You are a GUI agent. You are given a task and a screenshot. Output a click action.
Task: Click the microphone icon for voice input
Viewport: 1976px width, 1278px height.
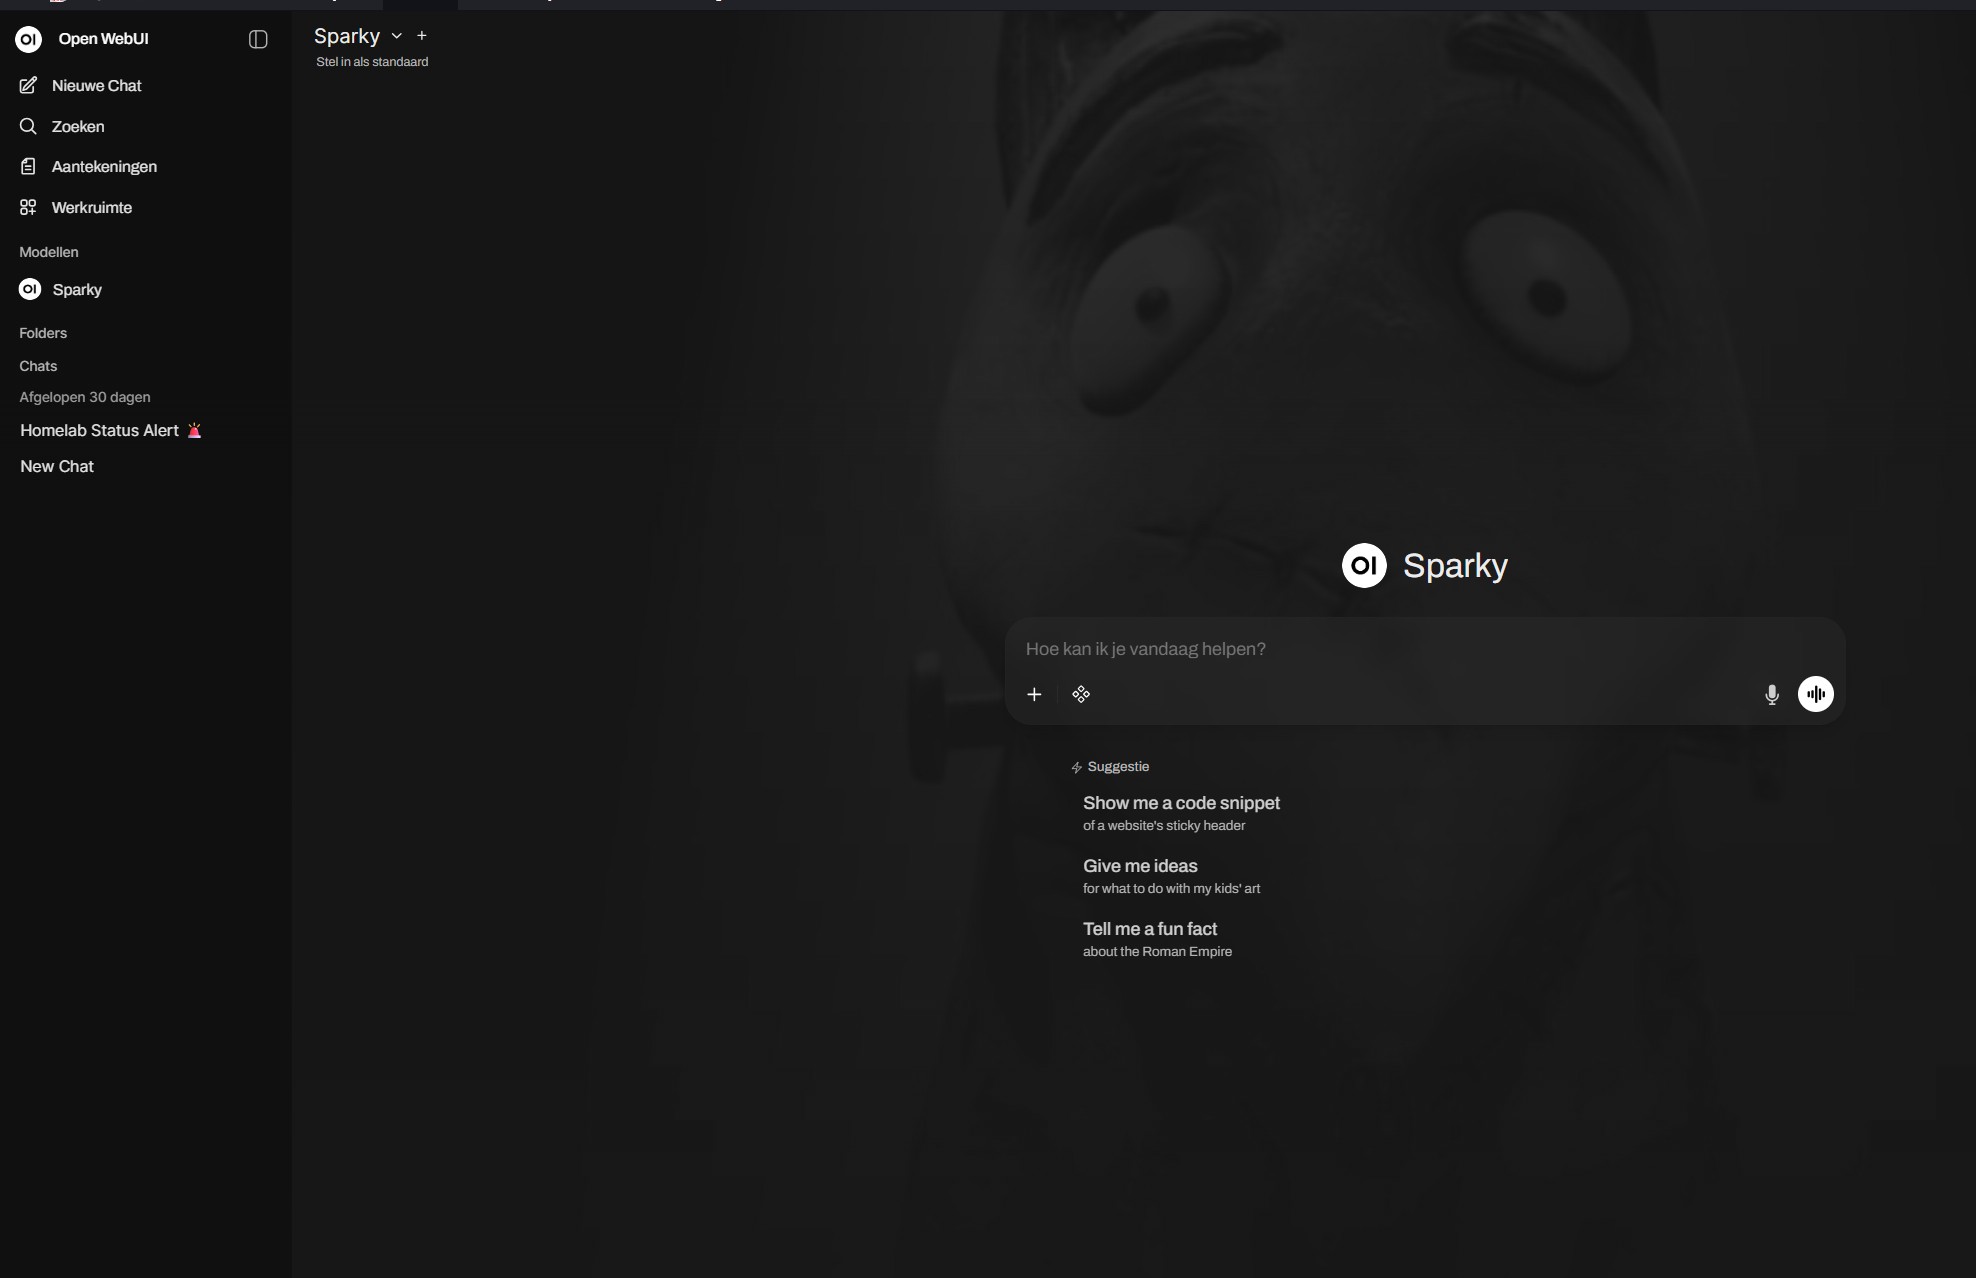coord(1770,693)
